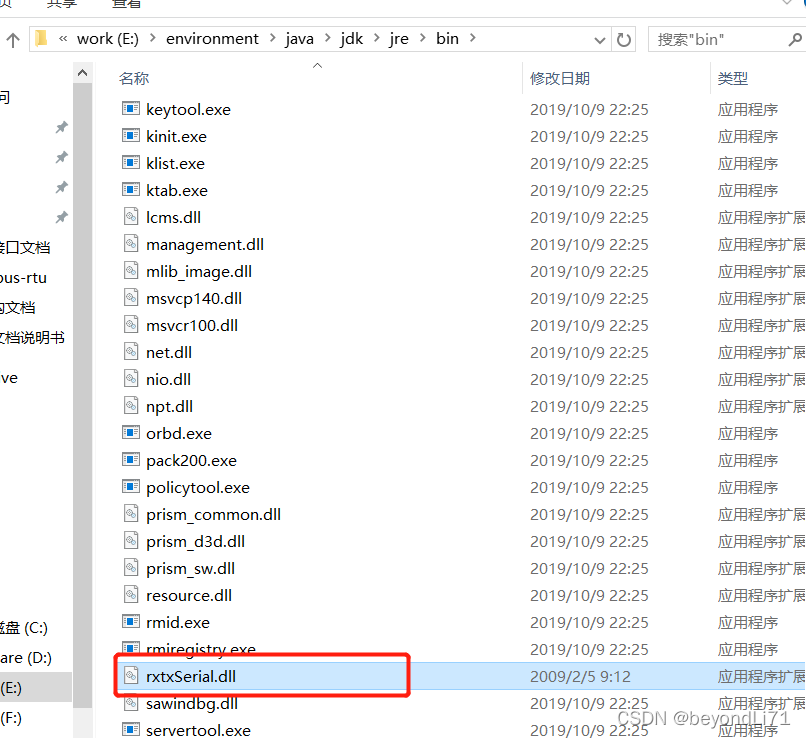Sort by 名称 column header
Viewport: 806px width, 738px height.
pos(134,79)
